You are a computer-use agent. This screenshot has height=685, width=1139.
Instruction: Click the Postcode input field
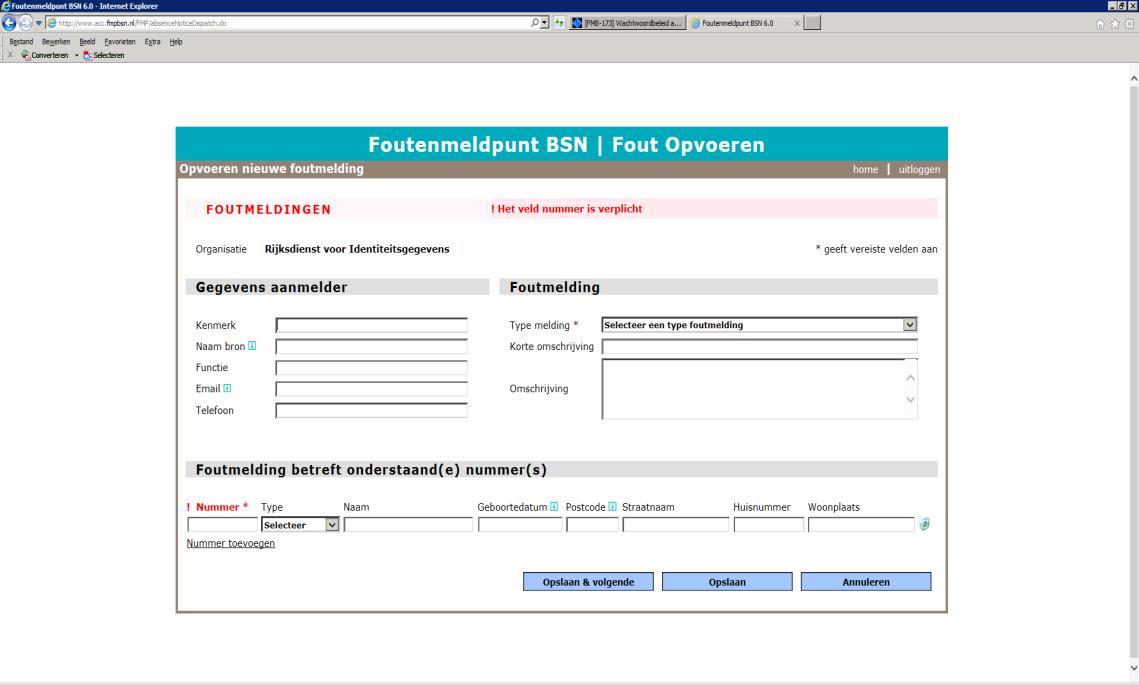pyautogui.click(x=592, y=524)
